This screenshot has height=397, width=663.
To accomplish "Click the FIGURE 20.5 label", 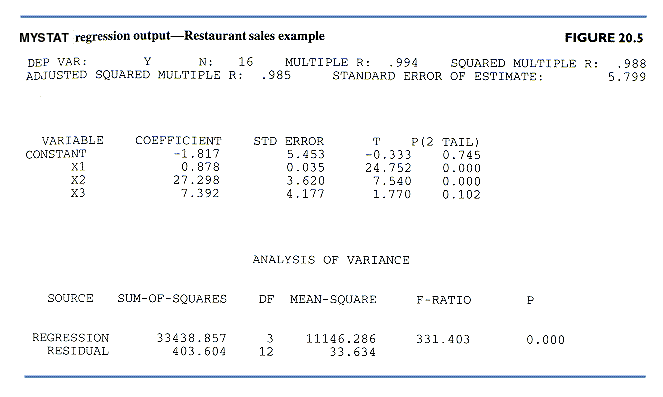I will point(604,38).
